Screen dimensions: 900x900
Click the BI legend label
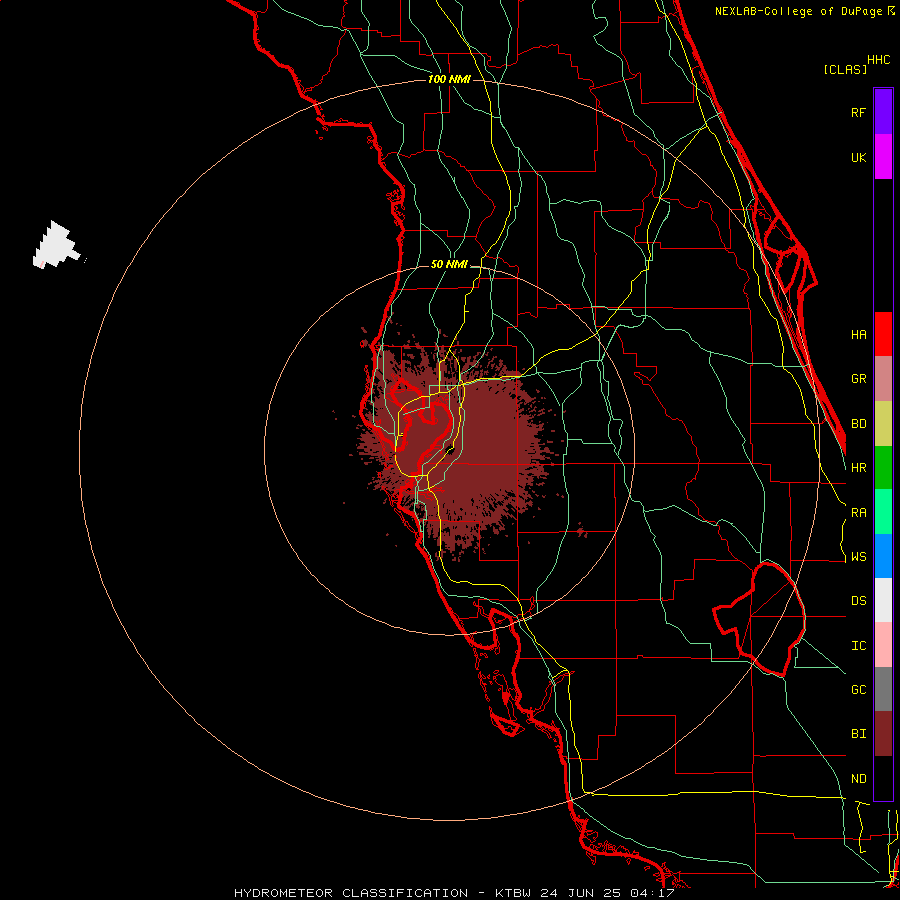coord(858,734)
